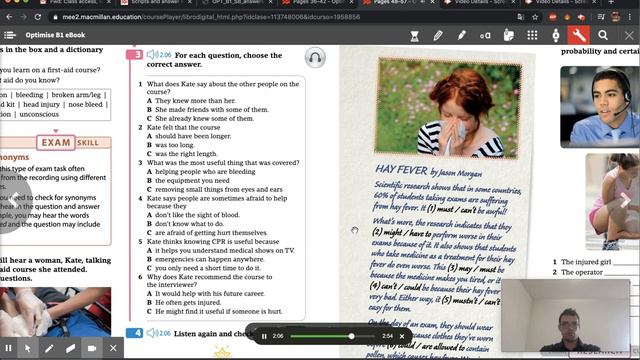
Task: Go to next page arrow
Action: (x=624, y=200)
